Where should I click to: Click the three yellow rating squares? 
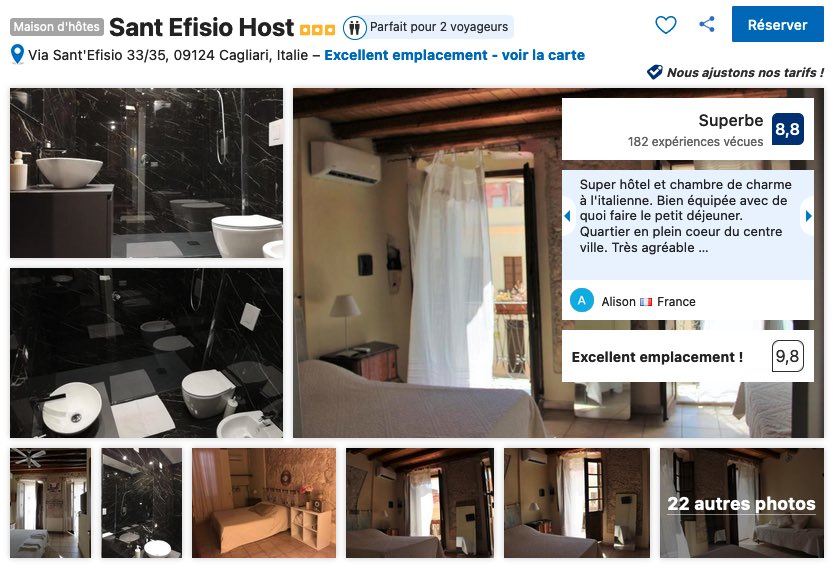pos(317,30)
